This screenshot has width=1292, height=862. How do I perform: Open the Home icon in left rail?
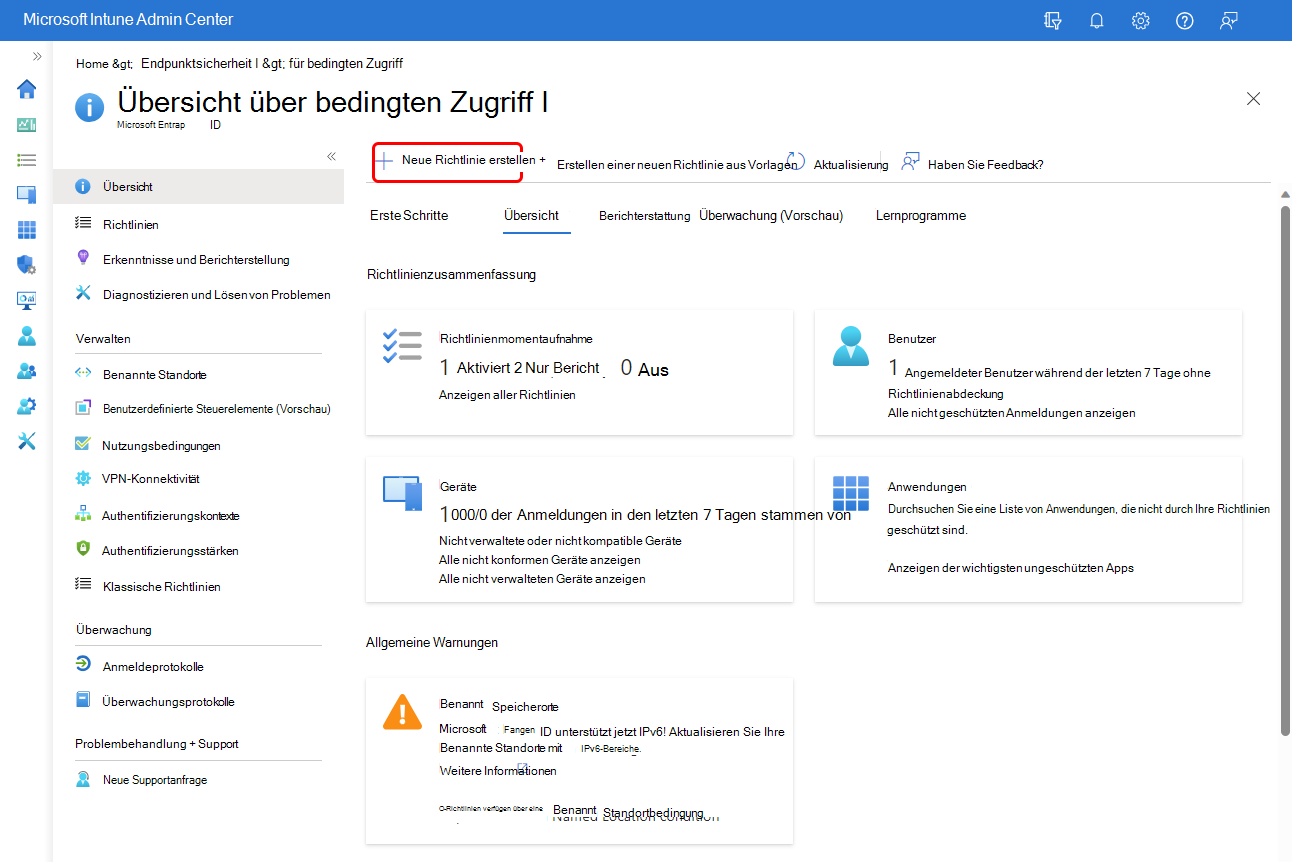tap(27, 89)
